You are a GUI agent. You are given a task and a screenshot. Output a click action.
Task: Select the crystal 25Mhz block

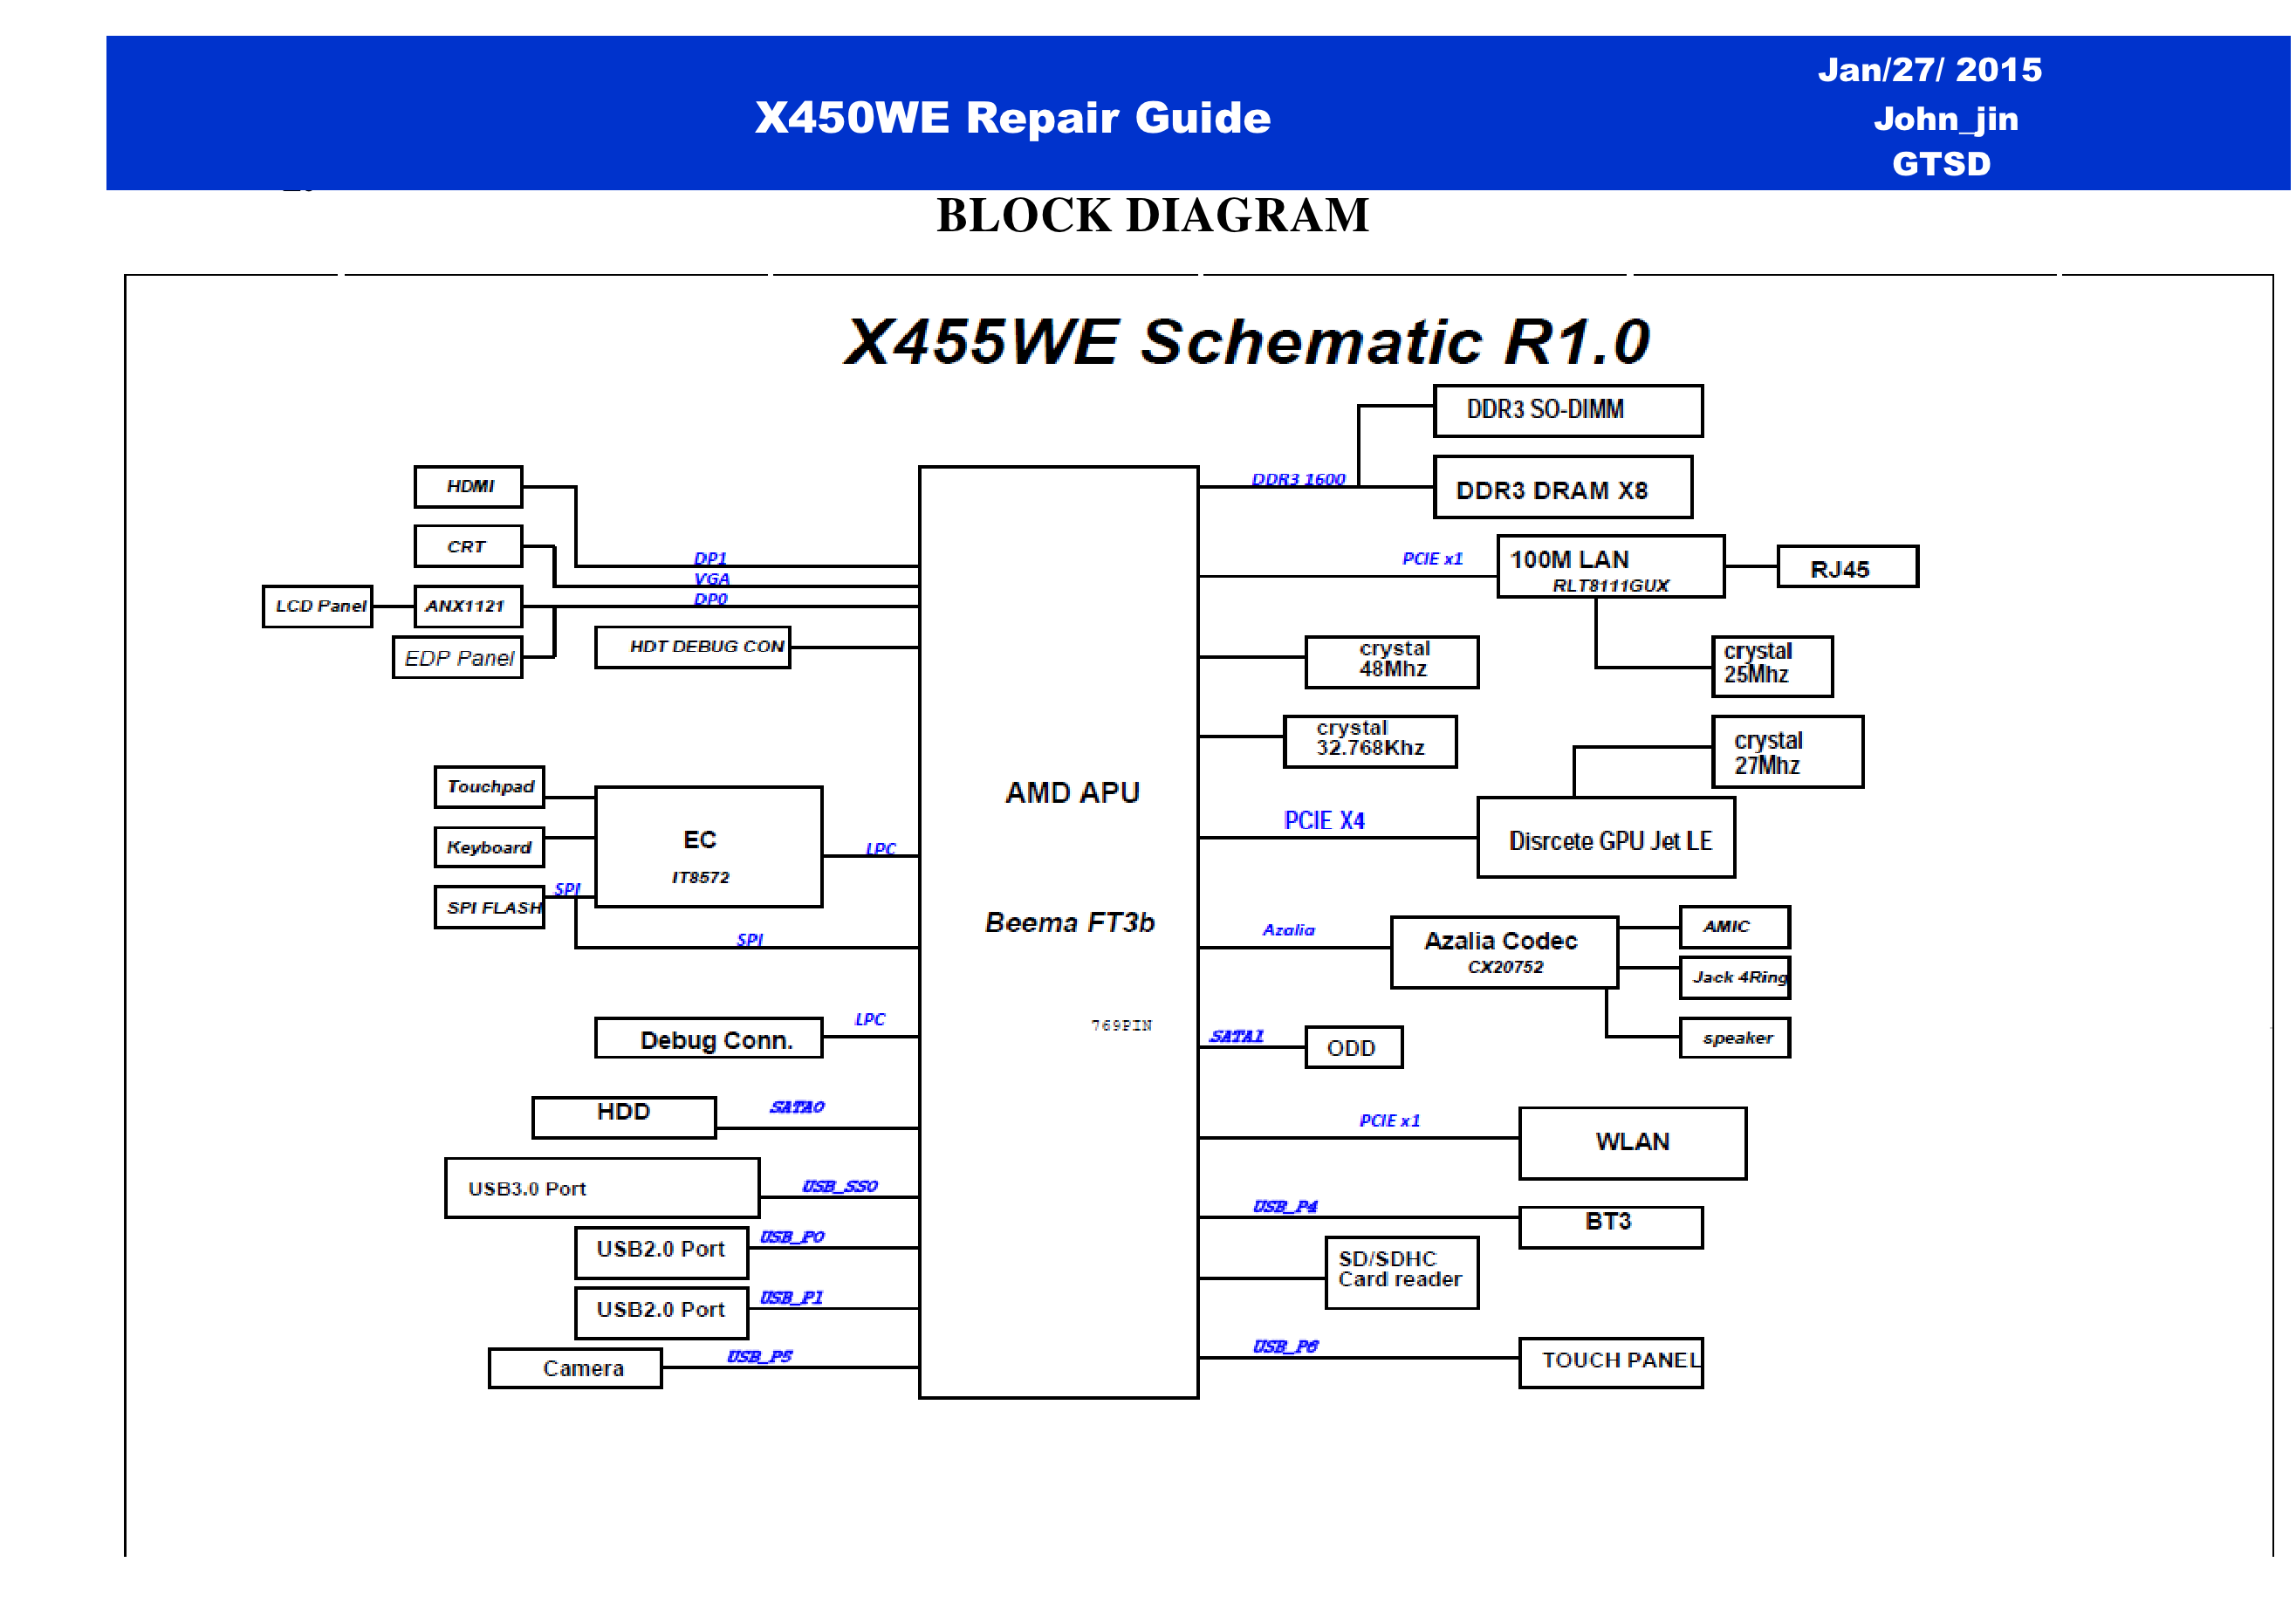pos(1772,667)
